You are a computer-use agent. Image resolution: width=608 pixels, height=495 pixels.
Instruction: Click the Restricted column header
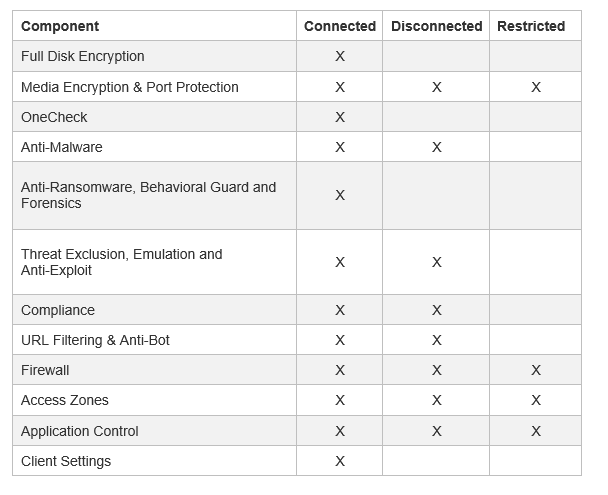[531, 26]
